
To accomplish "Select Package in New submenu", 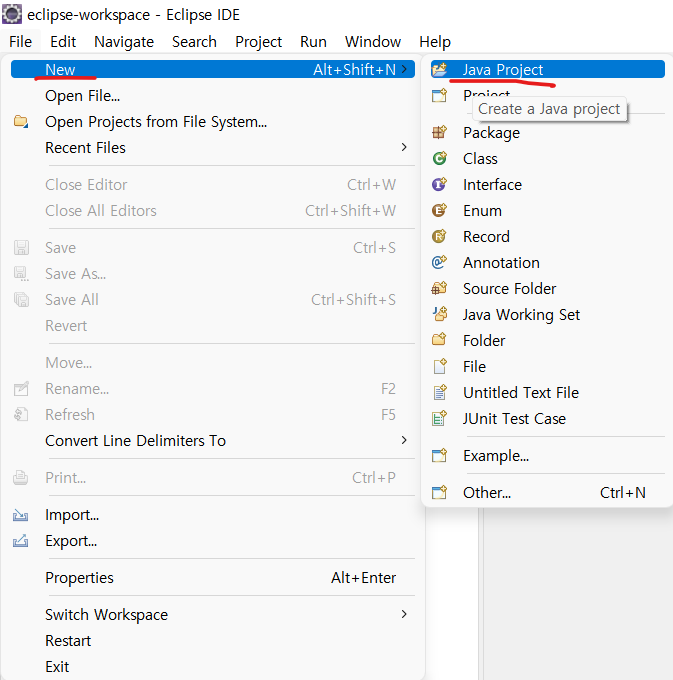I will tap(548, 132).
